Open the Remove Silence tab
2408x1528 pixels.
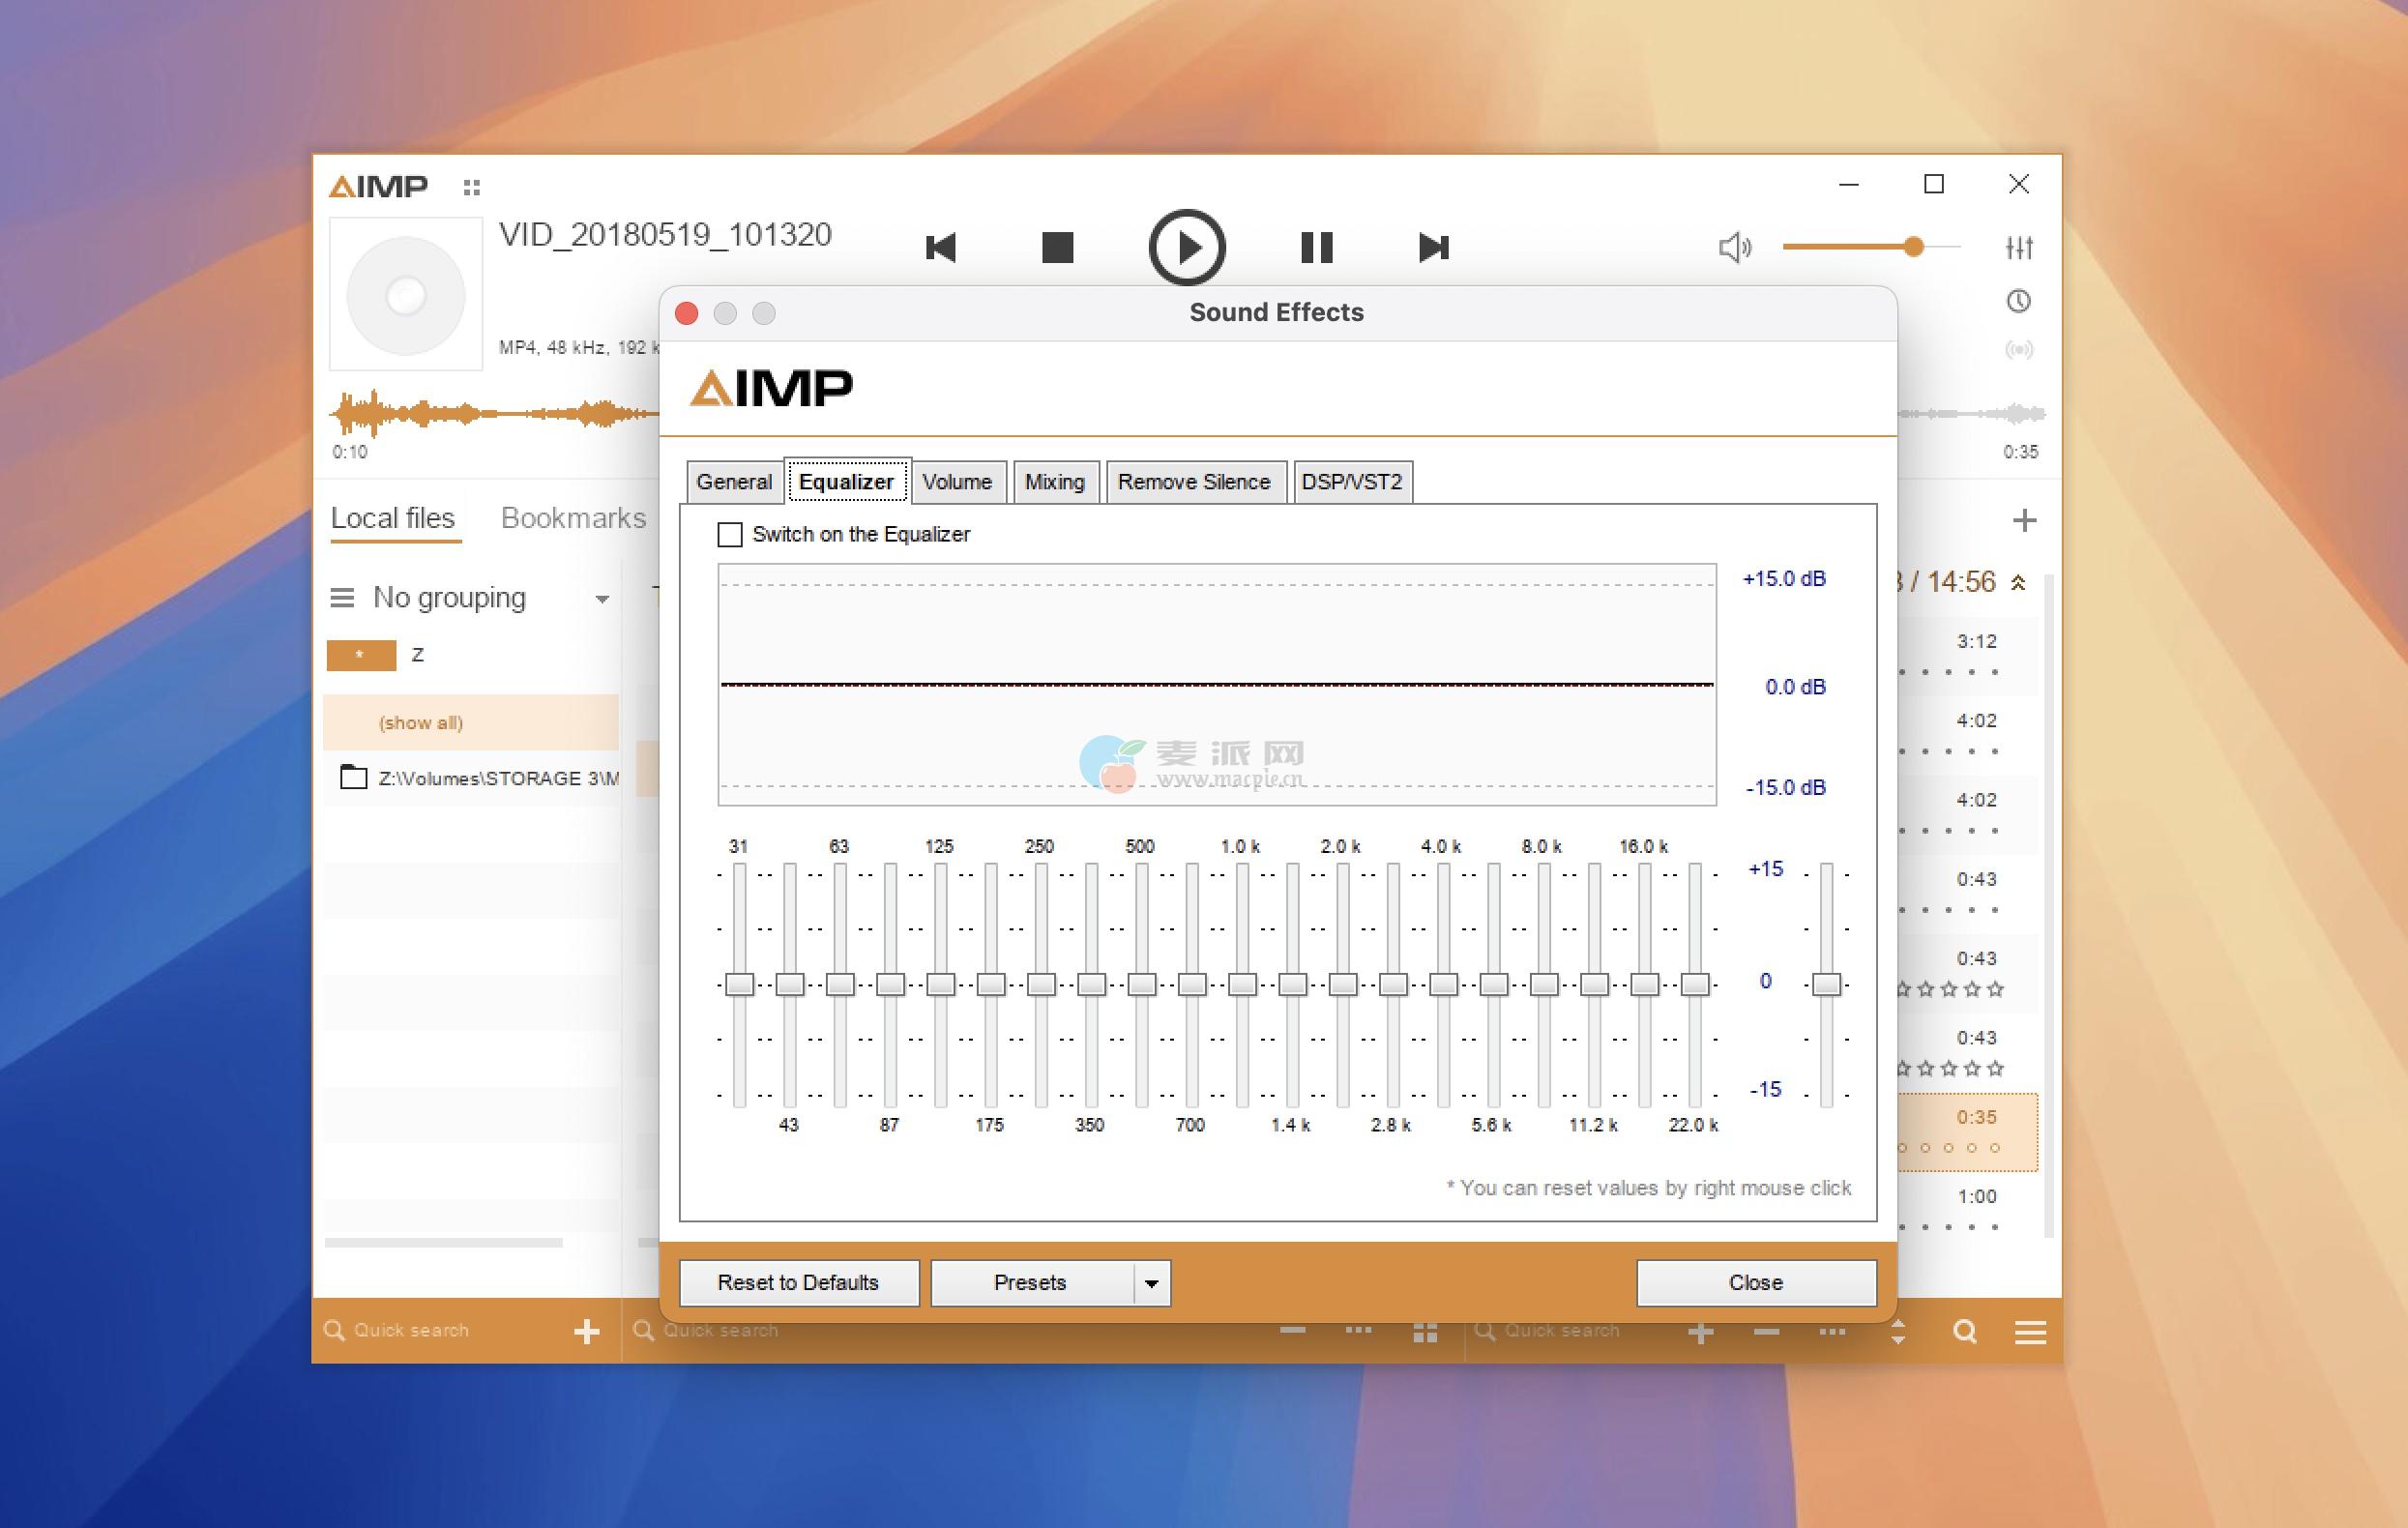point(1194,481)
